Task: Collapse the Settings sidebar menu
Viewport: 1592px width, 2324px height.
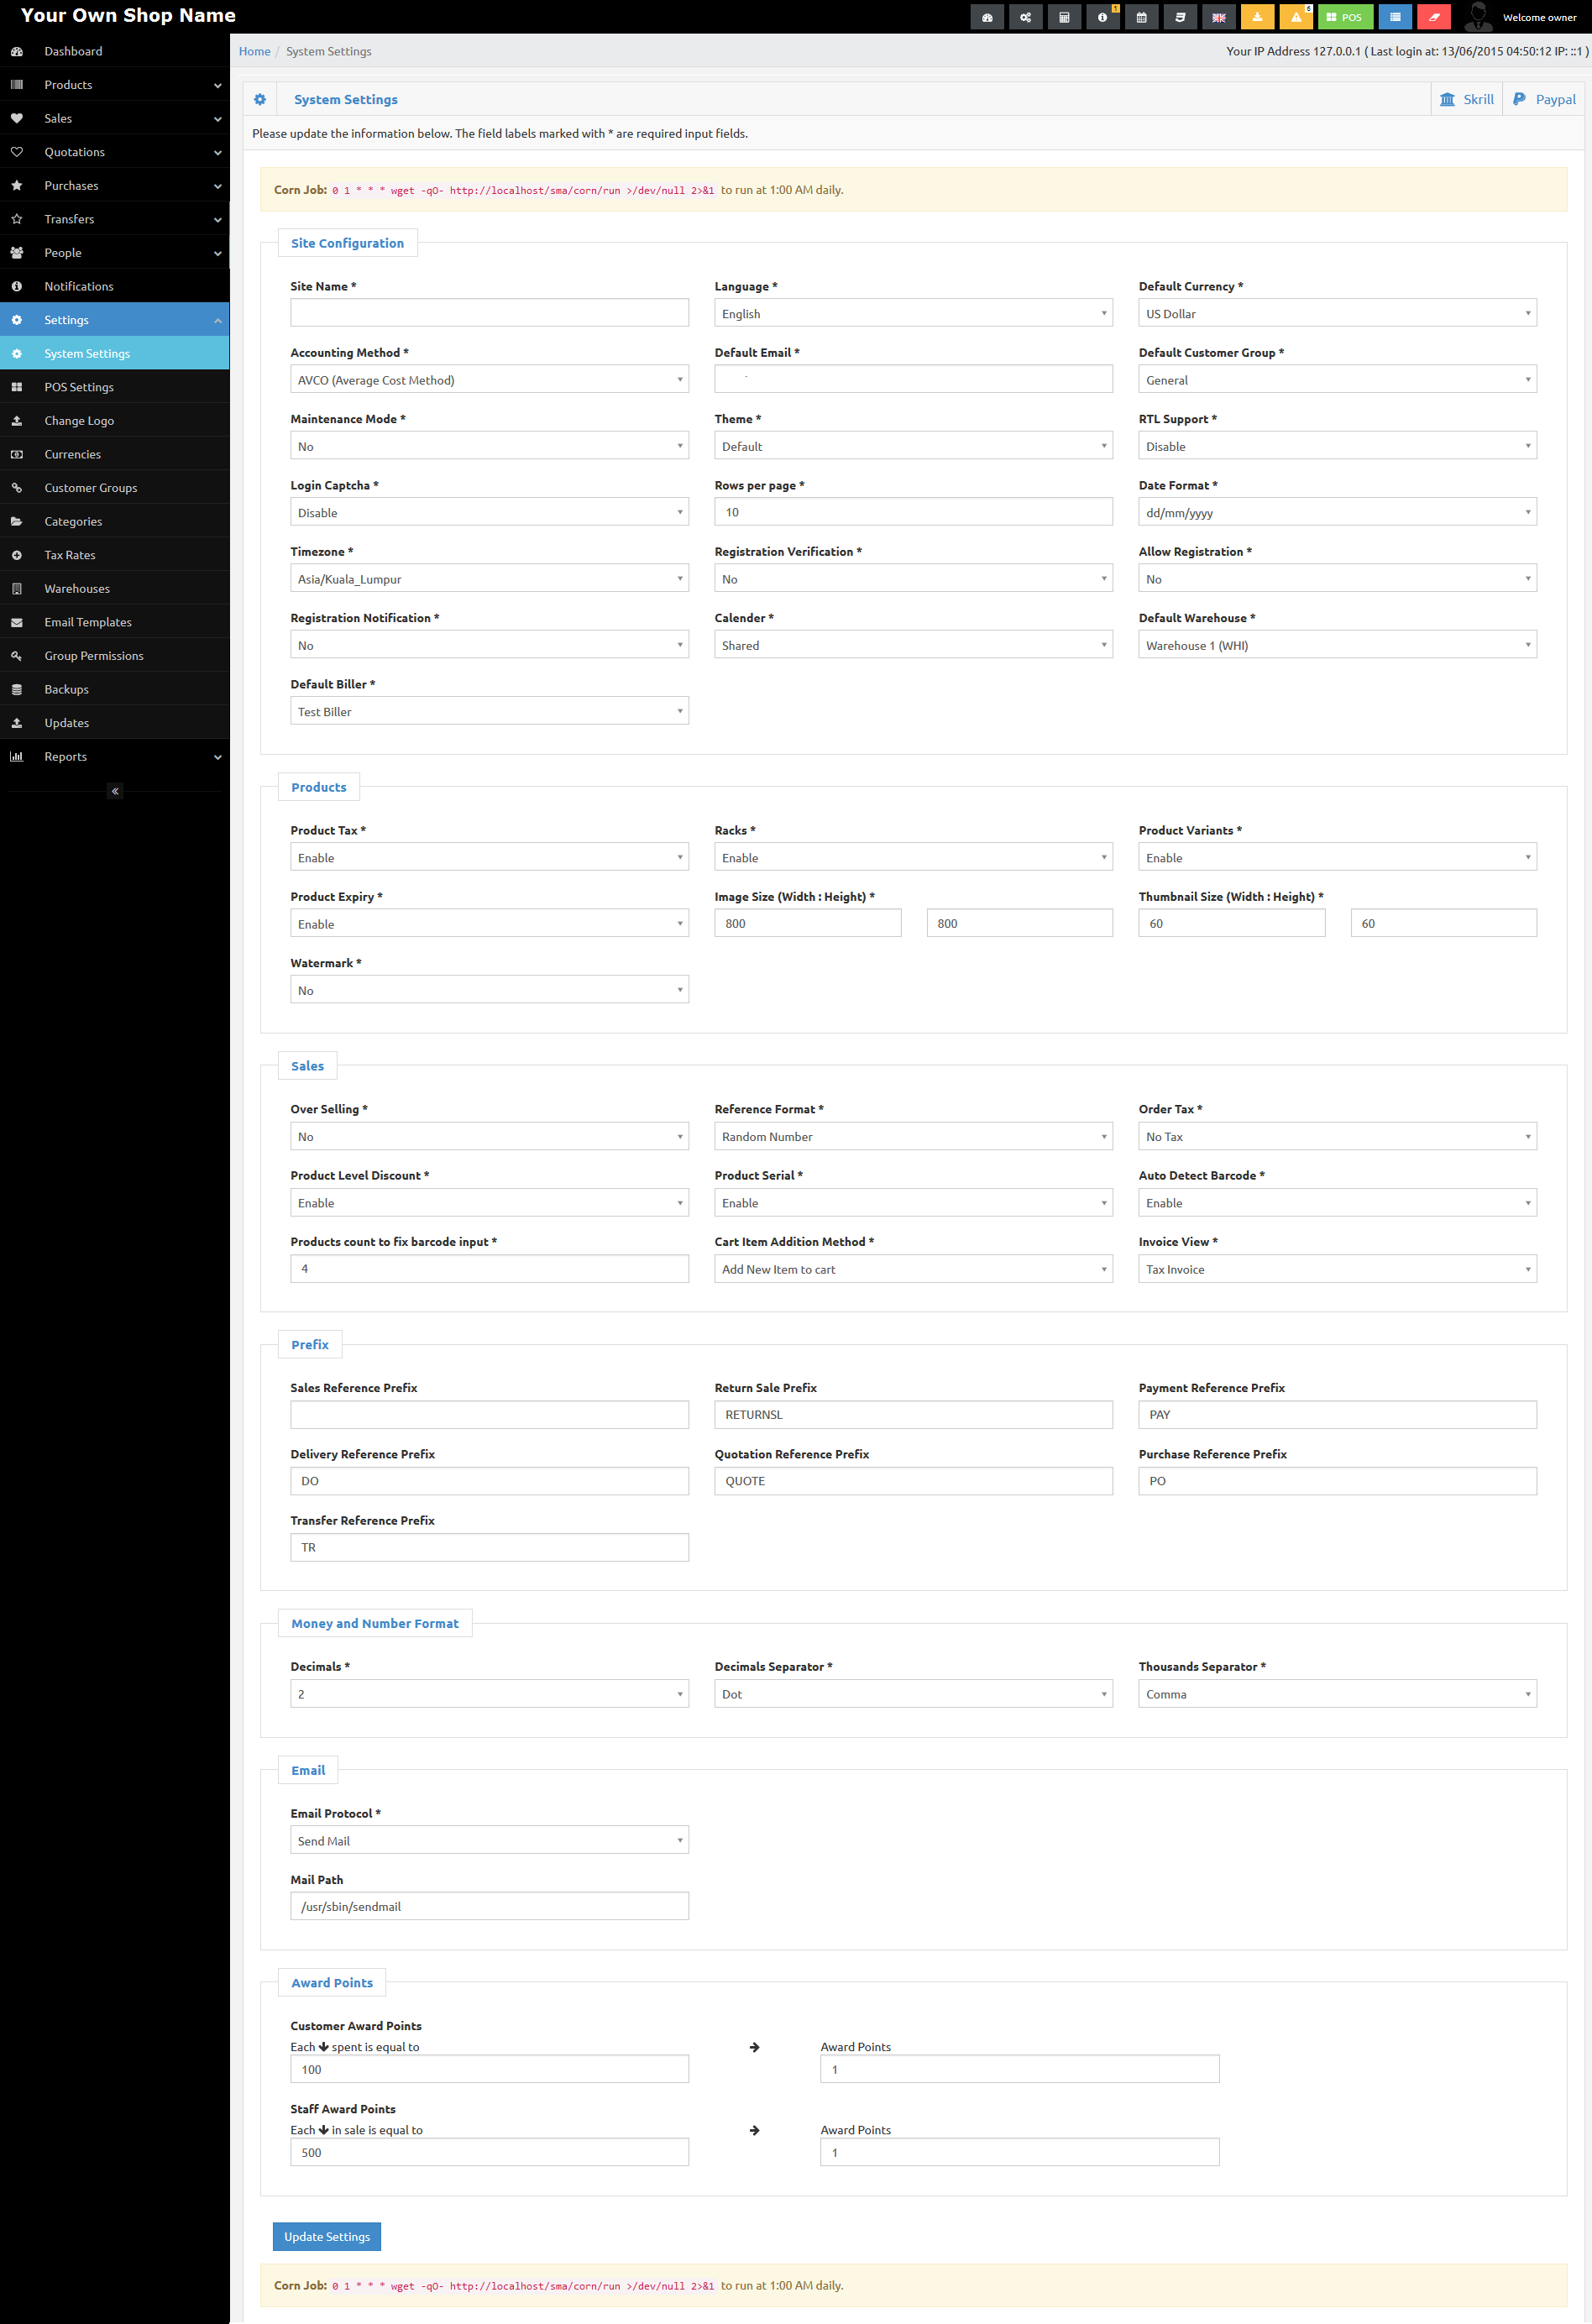Action: (115, 320)
